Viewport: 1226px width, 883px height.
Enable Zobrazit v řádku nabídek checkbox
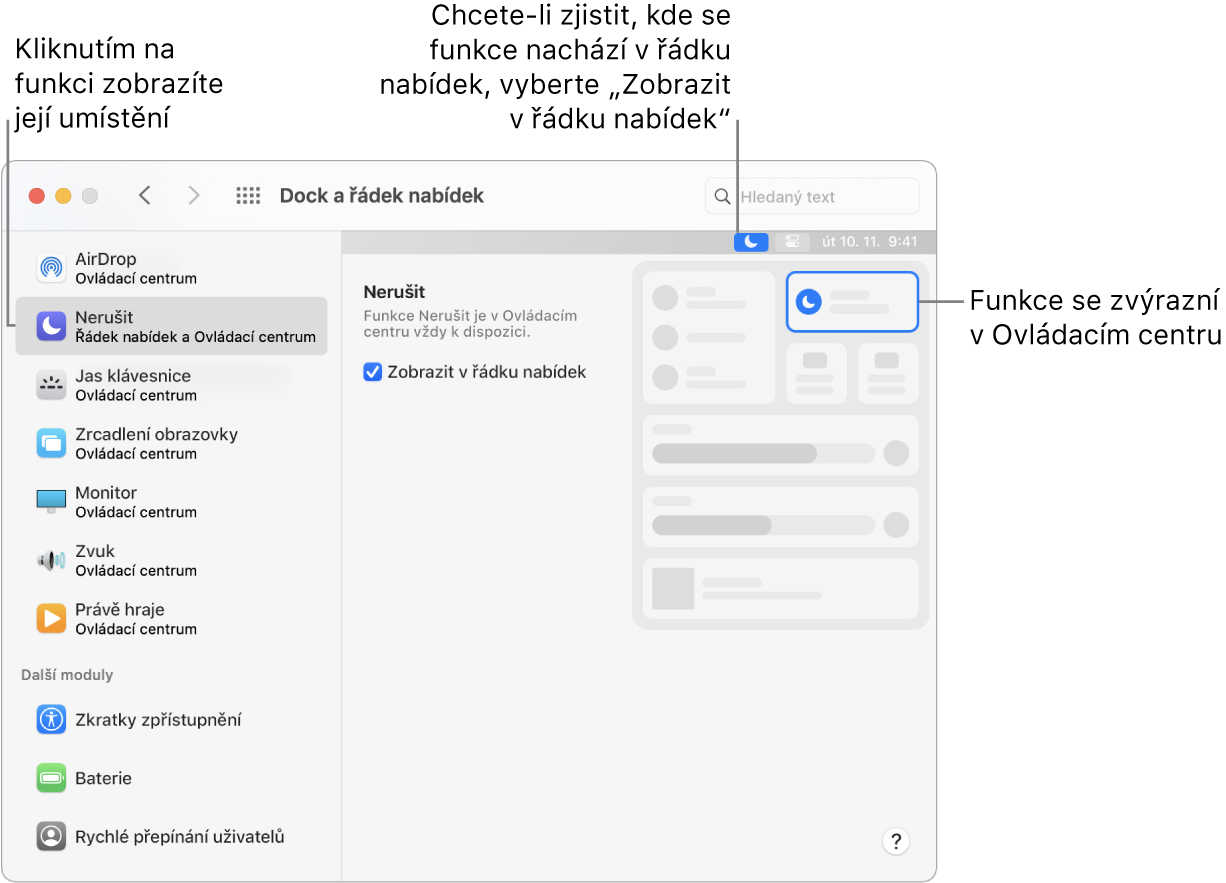tap(373, 371)
